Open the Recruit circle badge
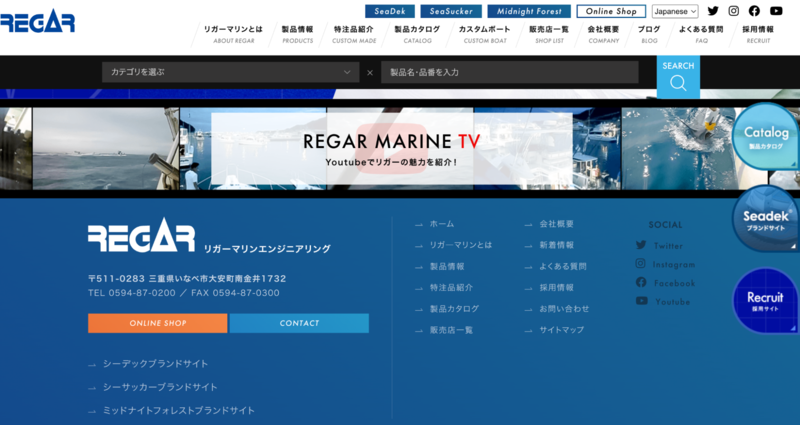Image resolution: width=800 pixels, height=425 pixels. click(765, 301)
